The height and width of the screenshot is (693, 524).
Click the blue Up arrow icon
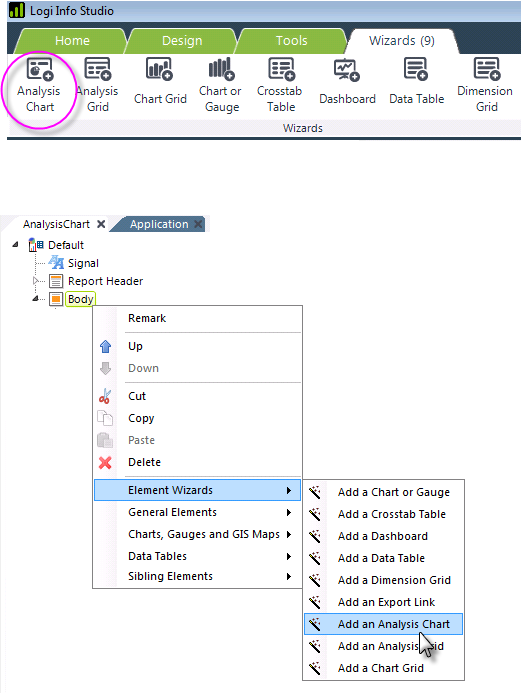105,346
